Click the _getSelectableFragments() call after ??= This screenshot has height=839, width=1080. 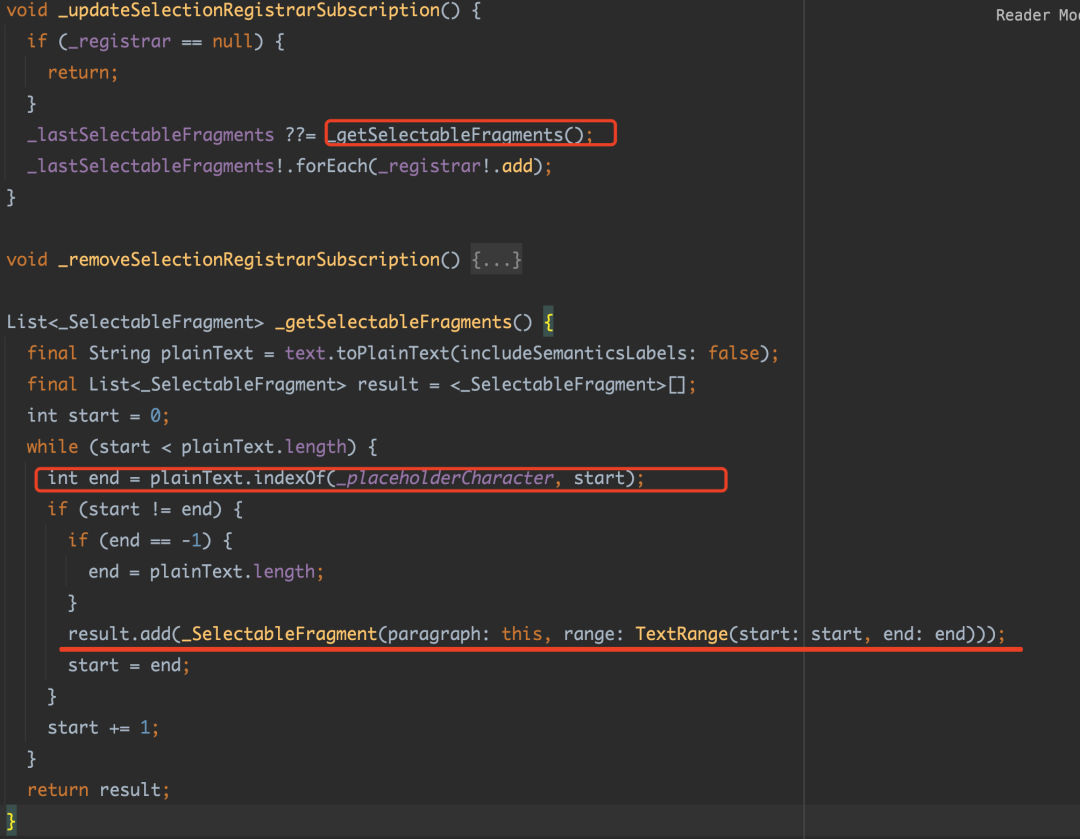pos(459,134)
